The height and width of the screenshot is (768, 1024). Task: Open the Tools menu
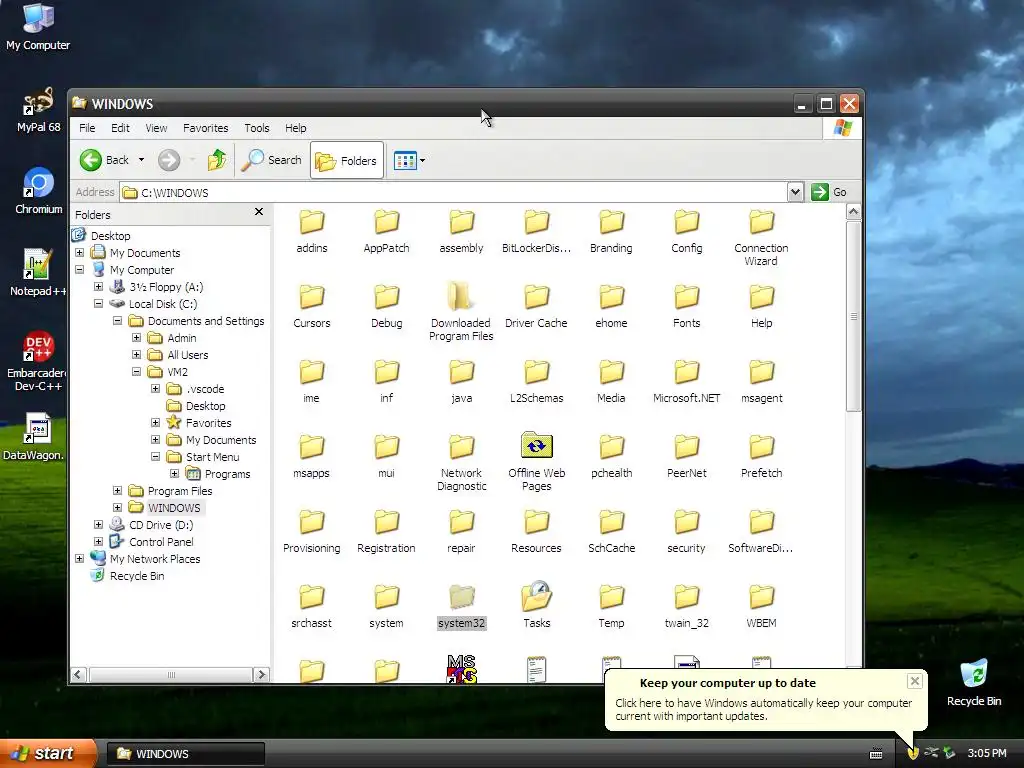257,128
